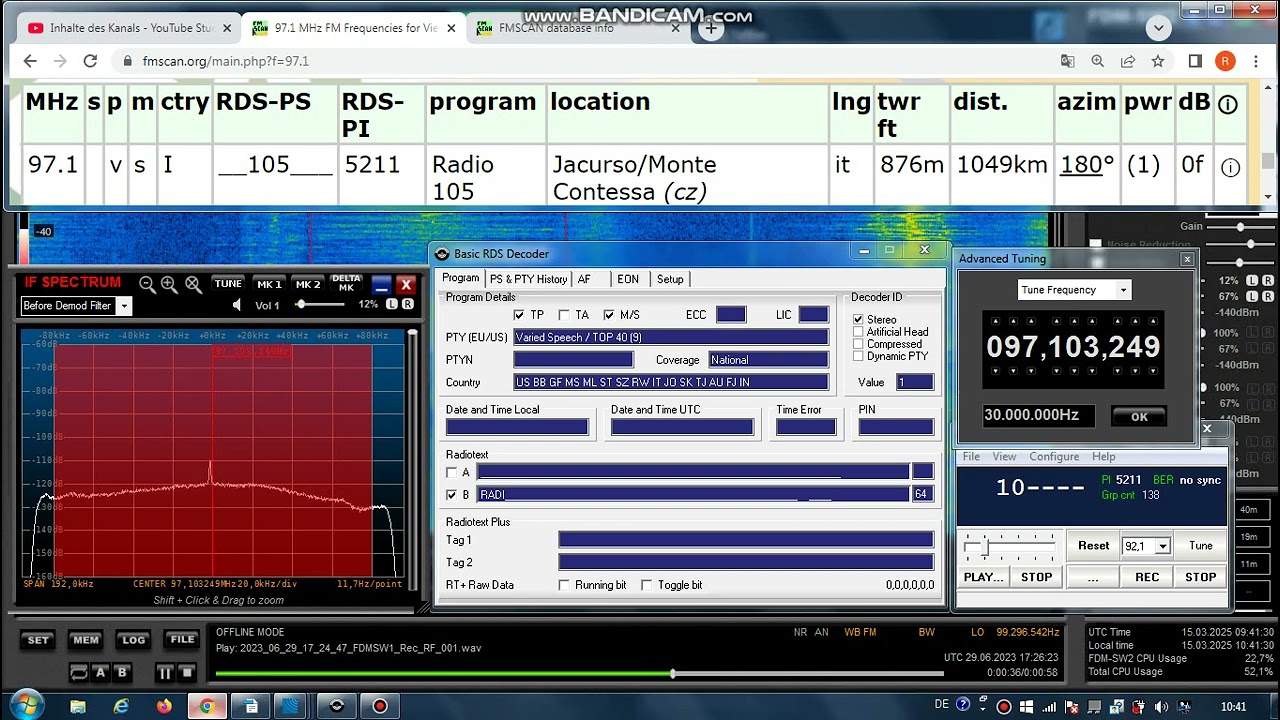Adjust the Vol 1 slider

point(320,305)
